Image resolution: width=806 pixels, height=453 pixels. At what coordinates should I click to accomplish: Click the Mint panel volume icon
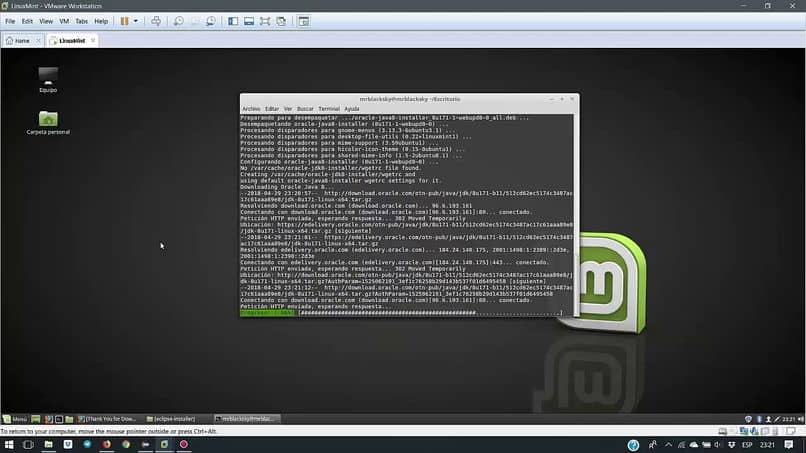801,419
